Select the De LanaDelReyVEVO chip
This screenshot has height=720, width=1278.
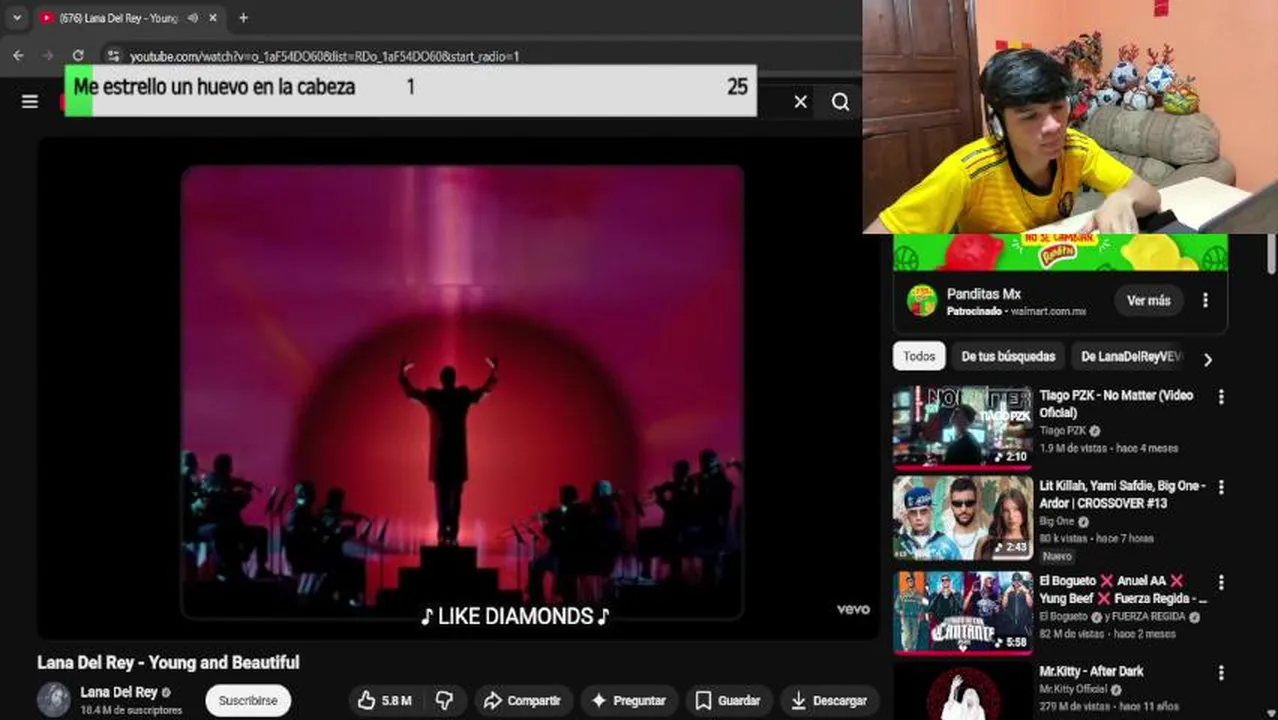point(1131,356)
